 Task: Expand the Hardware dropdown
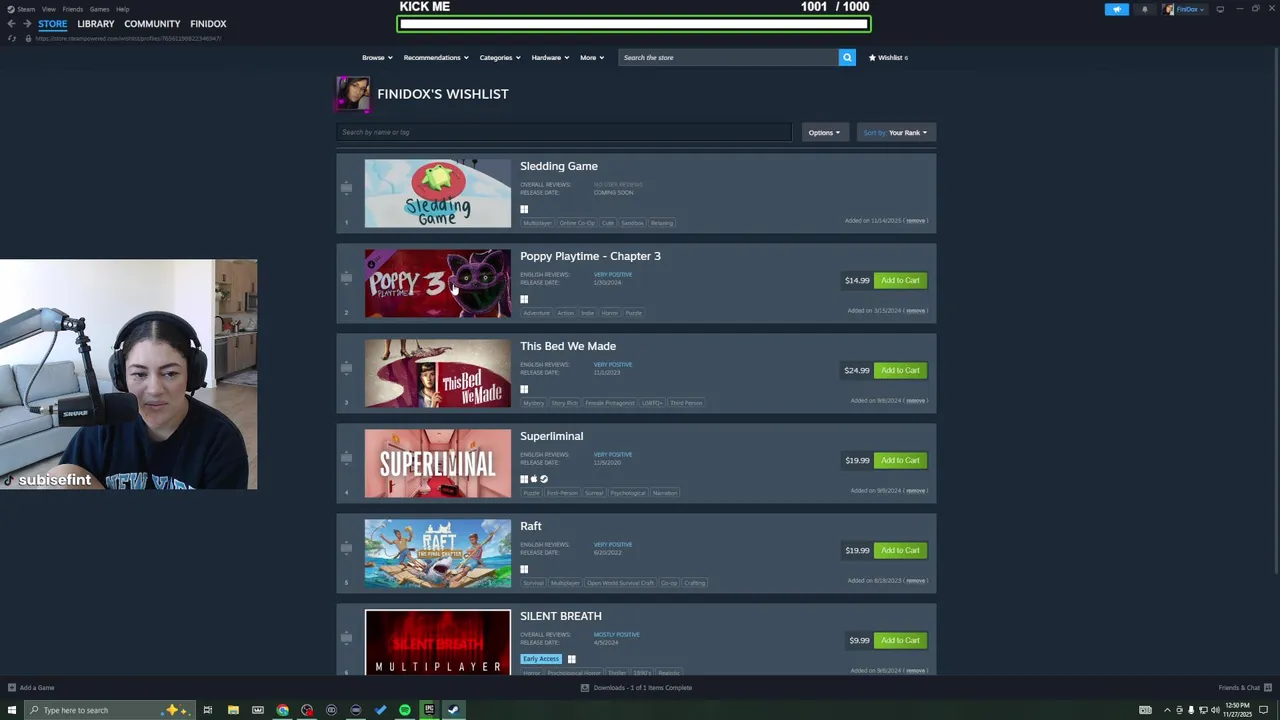click(x=550, y=57)
